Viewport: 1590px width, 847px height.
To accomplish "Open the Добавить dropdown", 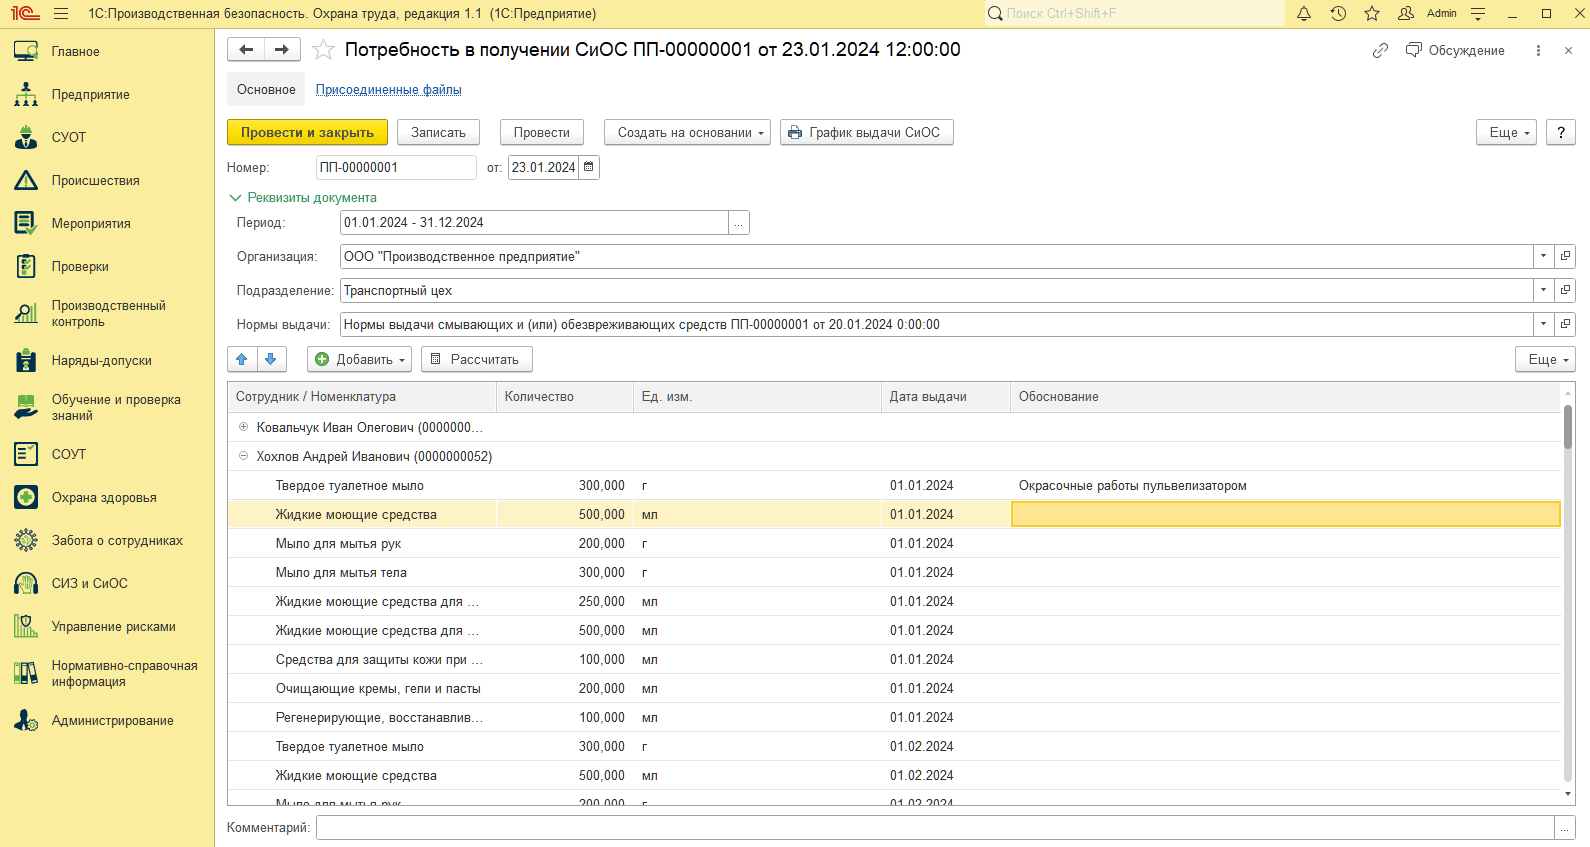I will pos(360,359).
